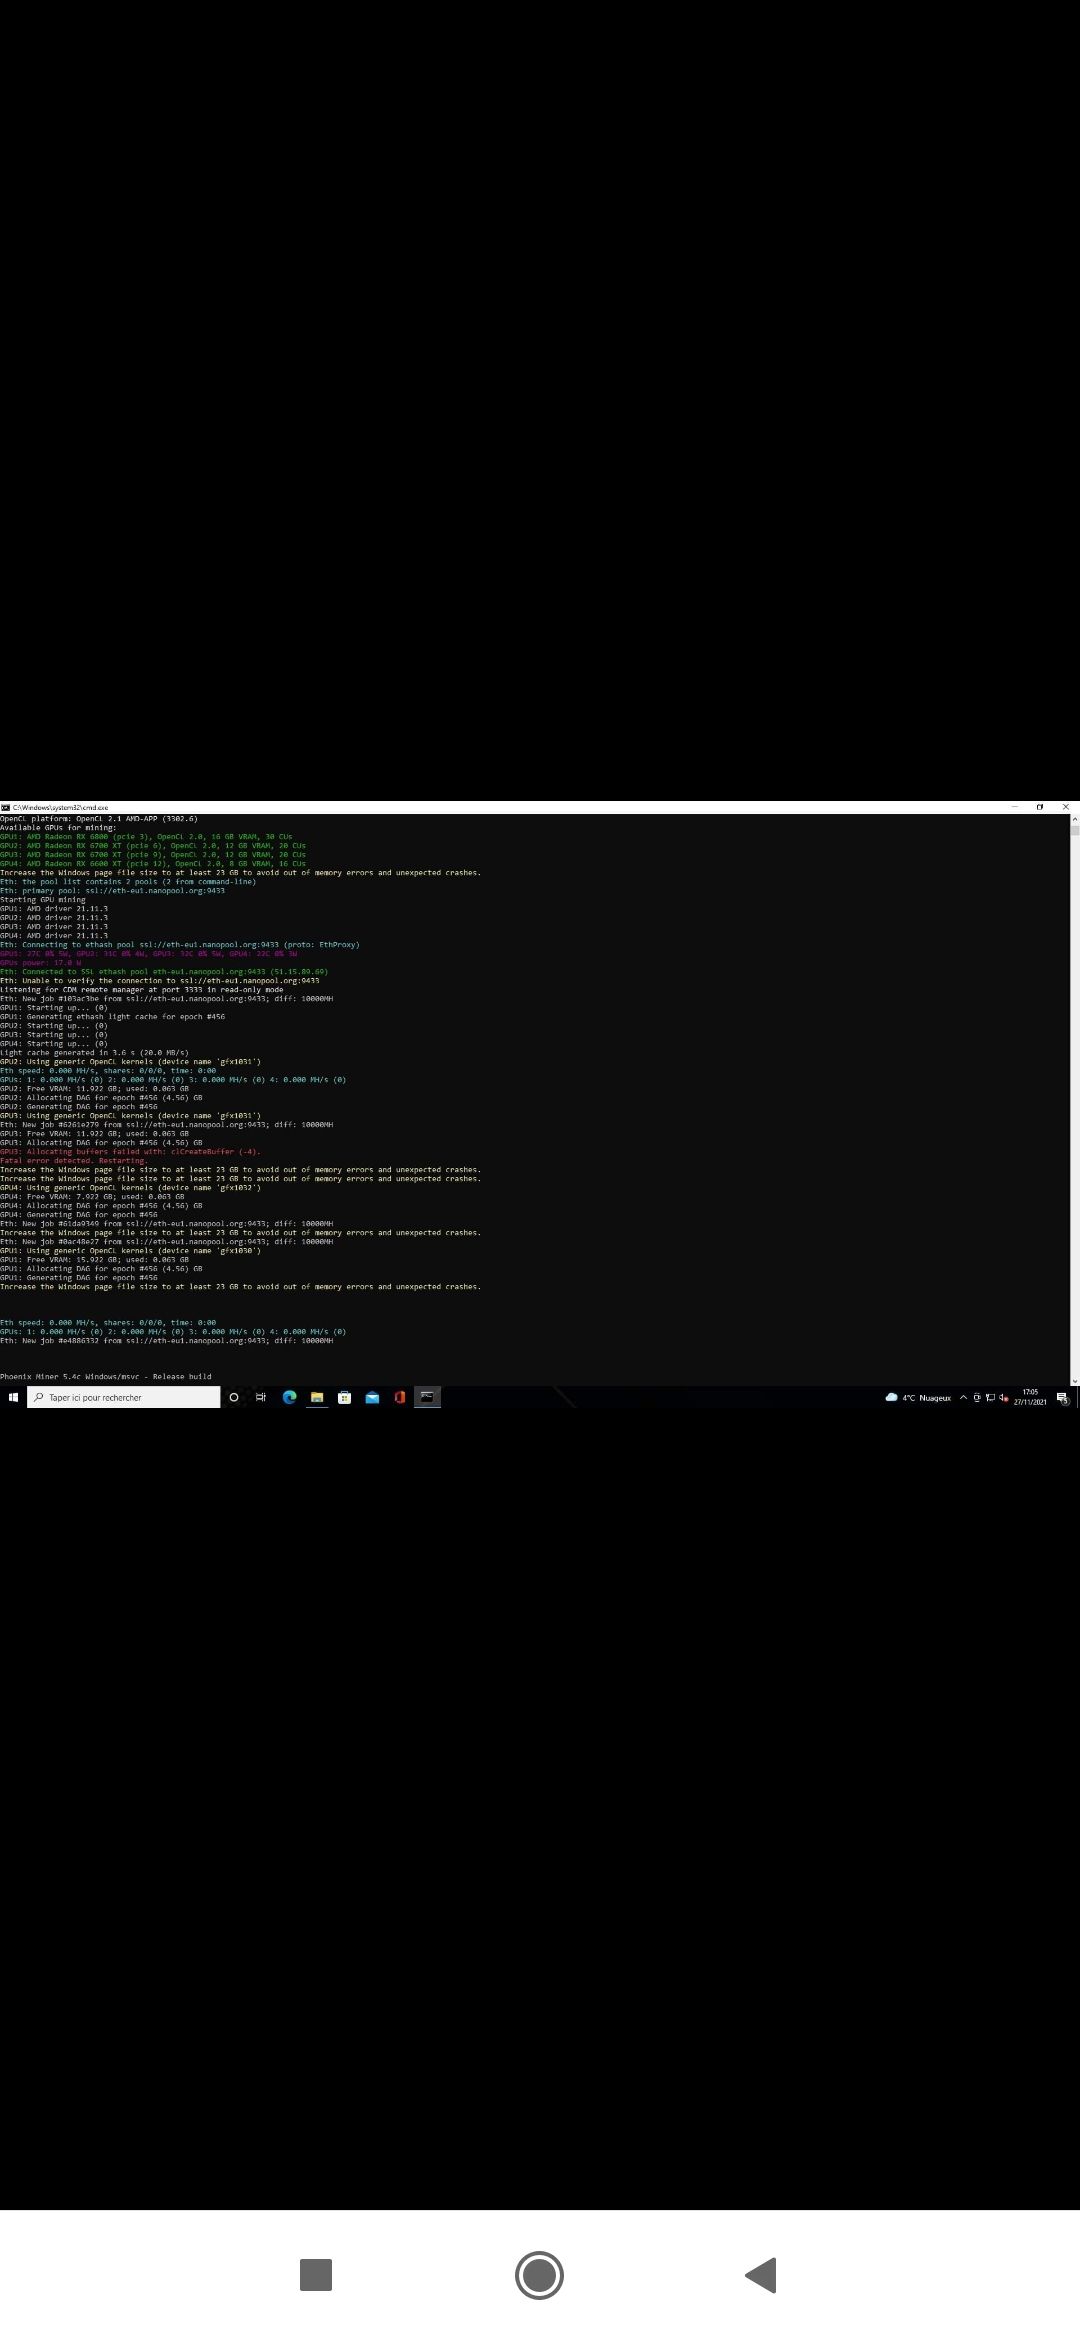The height and width of the screenshot is (2340, 1080).
Task: Click the cmd.exe window system menu icon
Action: pyautogui.click(x=5, y=807)
